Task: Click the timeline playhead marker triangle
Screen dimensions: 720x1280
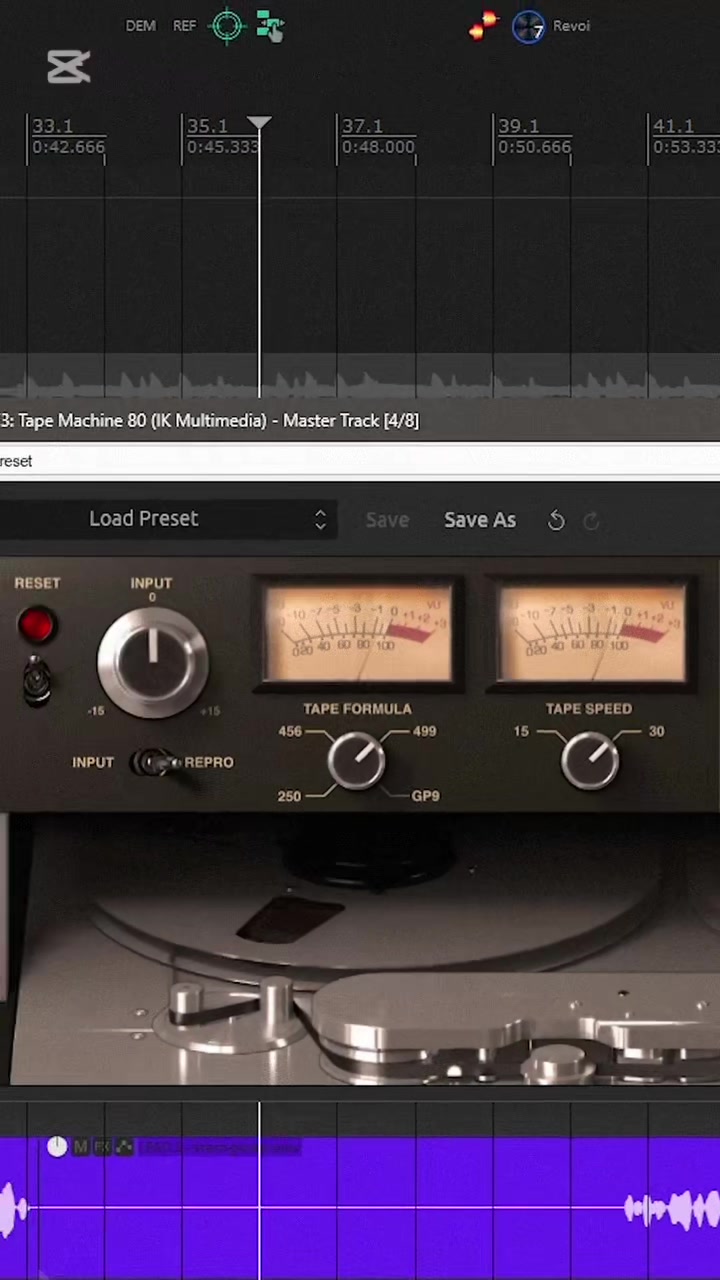Action: [x=259, y=124]
